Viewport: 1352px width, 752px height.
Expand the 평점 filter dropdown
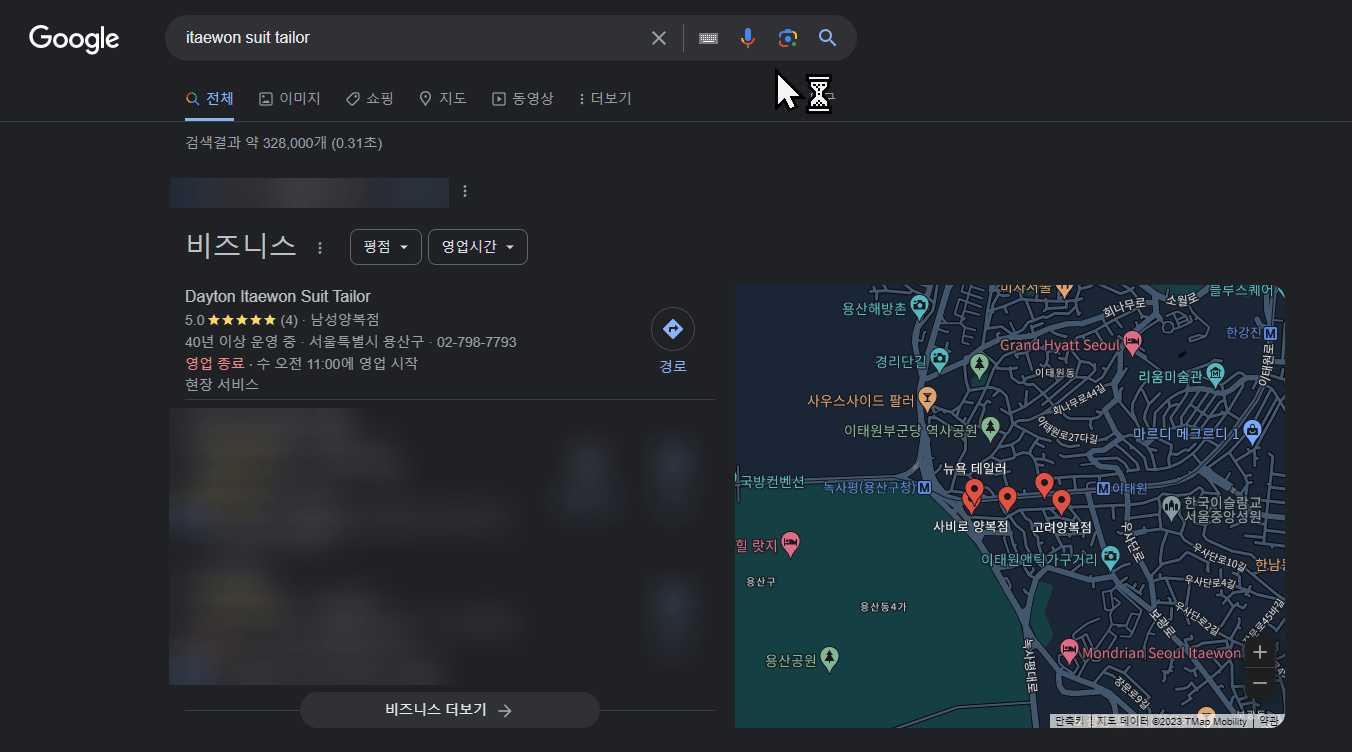386,247
